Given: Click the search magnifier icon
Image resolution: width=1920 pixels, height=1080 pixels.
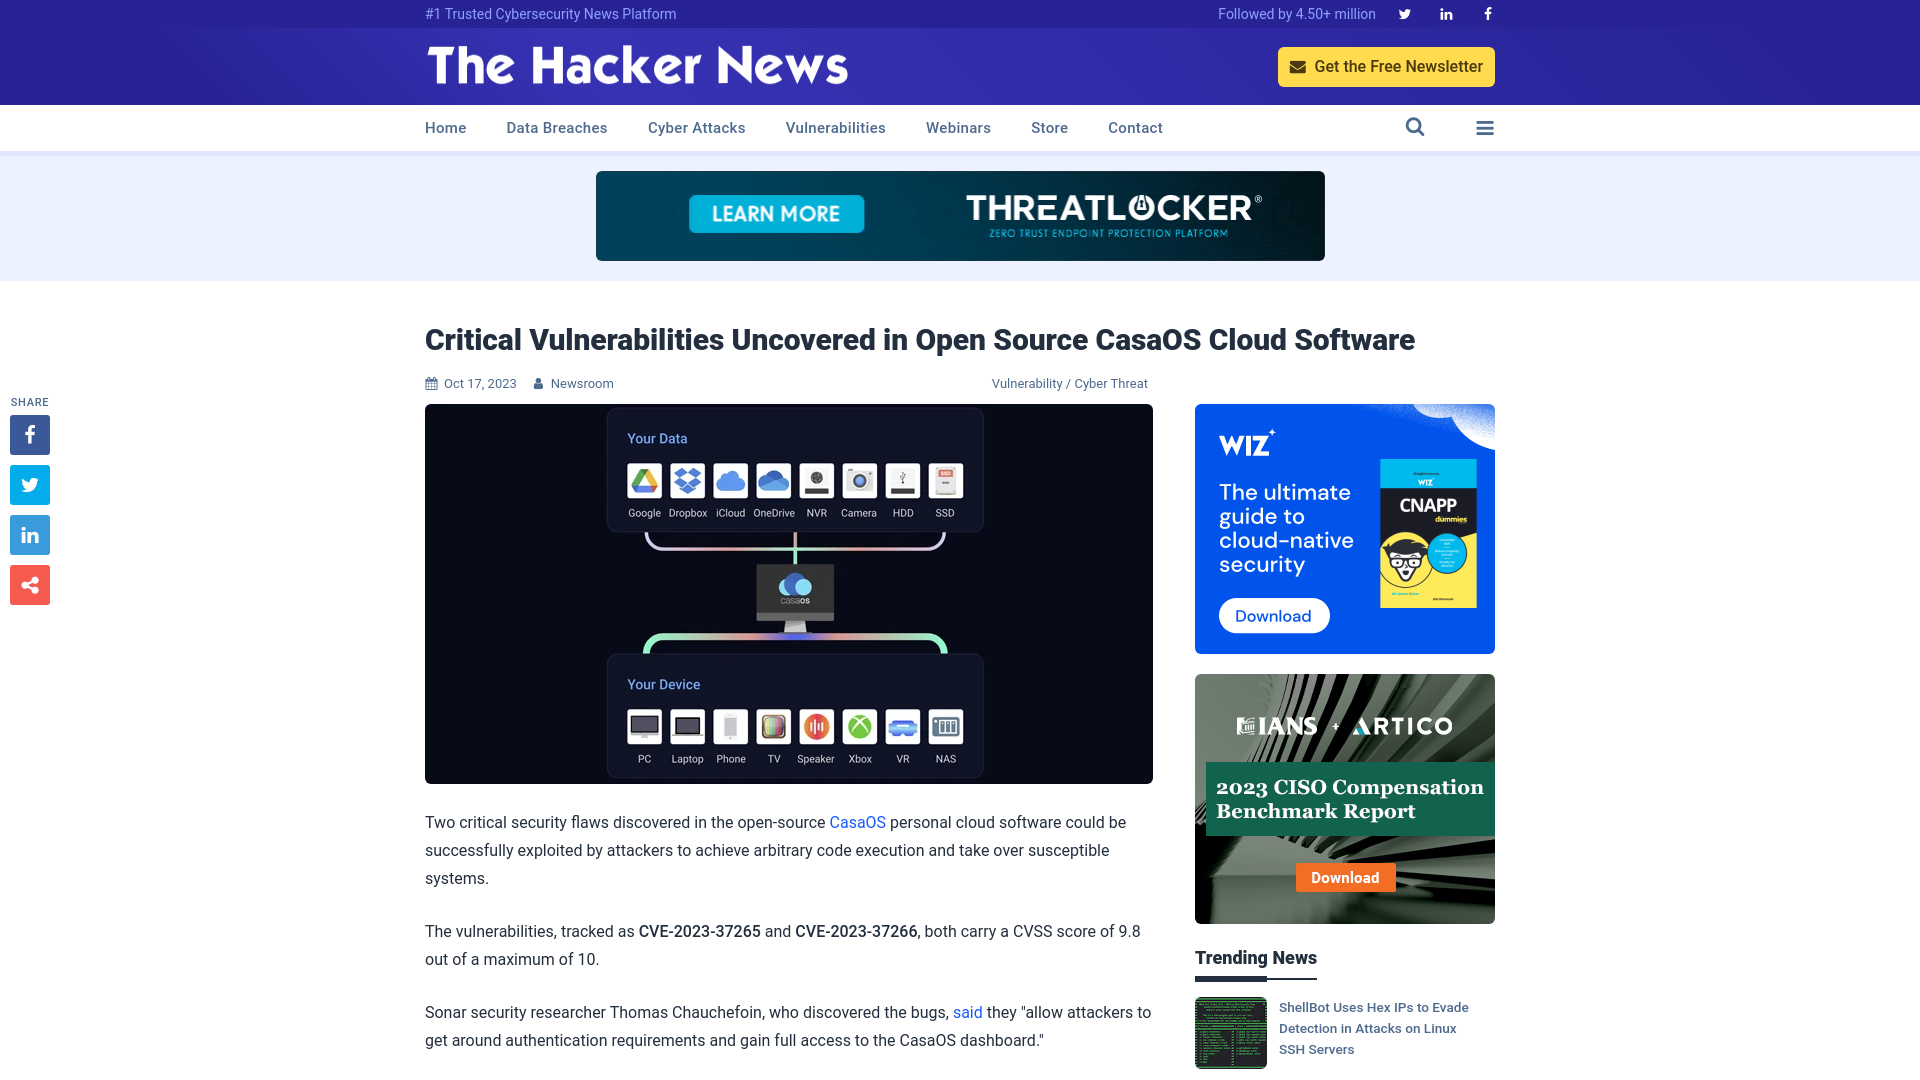Looking at the screenshot, I should (x=1415, y=127).
